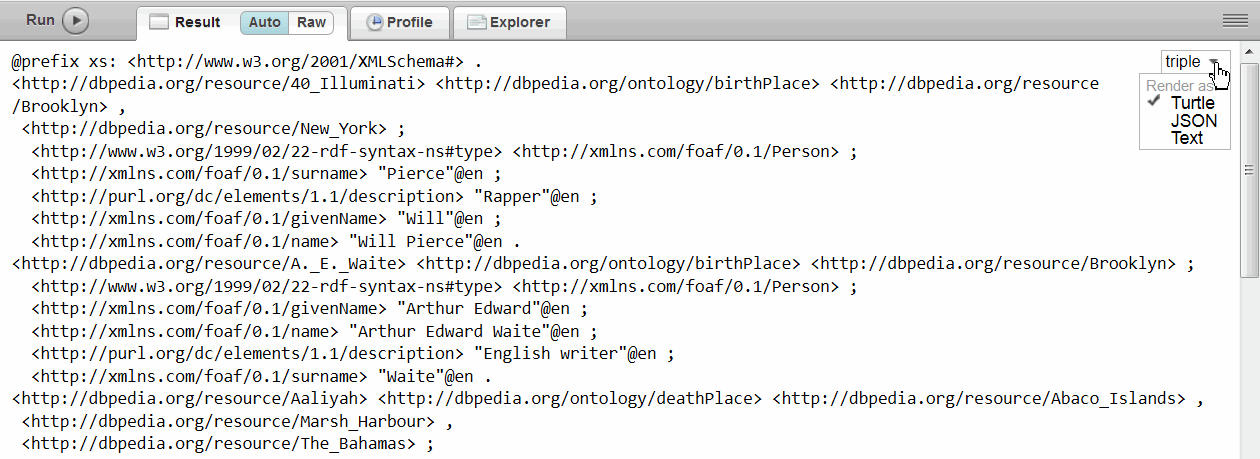This screenshot has height=459, width=1260.
Task: Select Turtle render format
Action: pyautogui.click(x=1192, y=103)
